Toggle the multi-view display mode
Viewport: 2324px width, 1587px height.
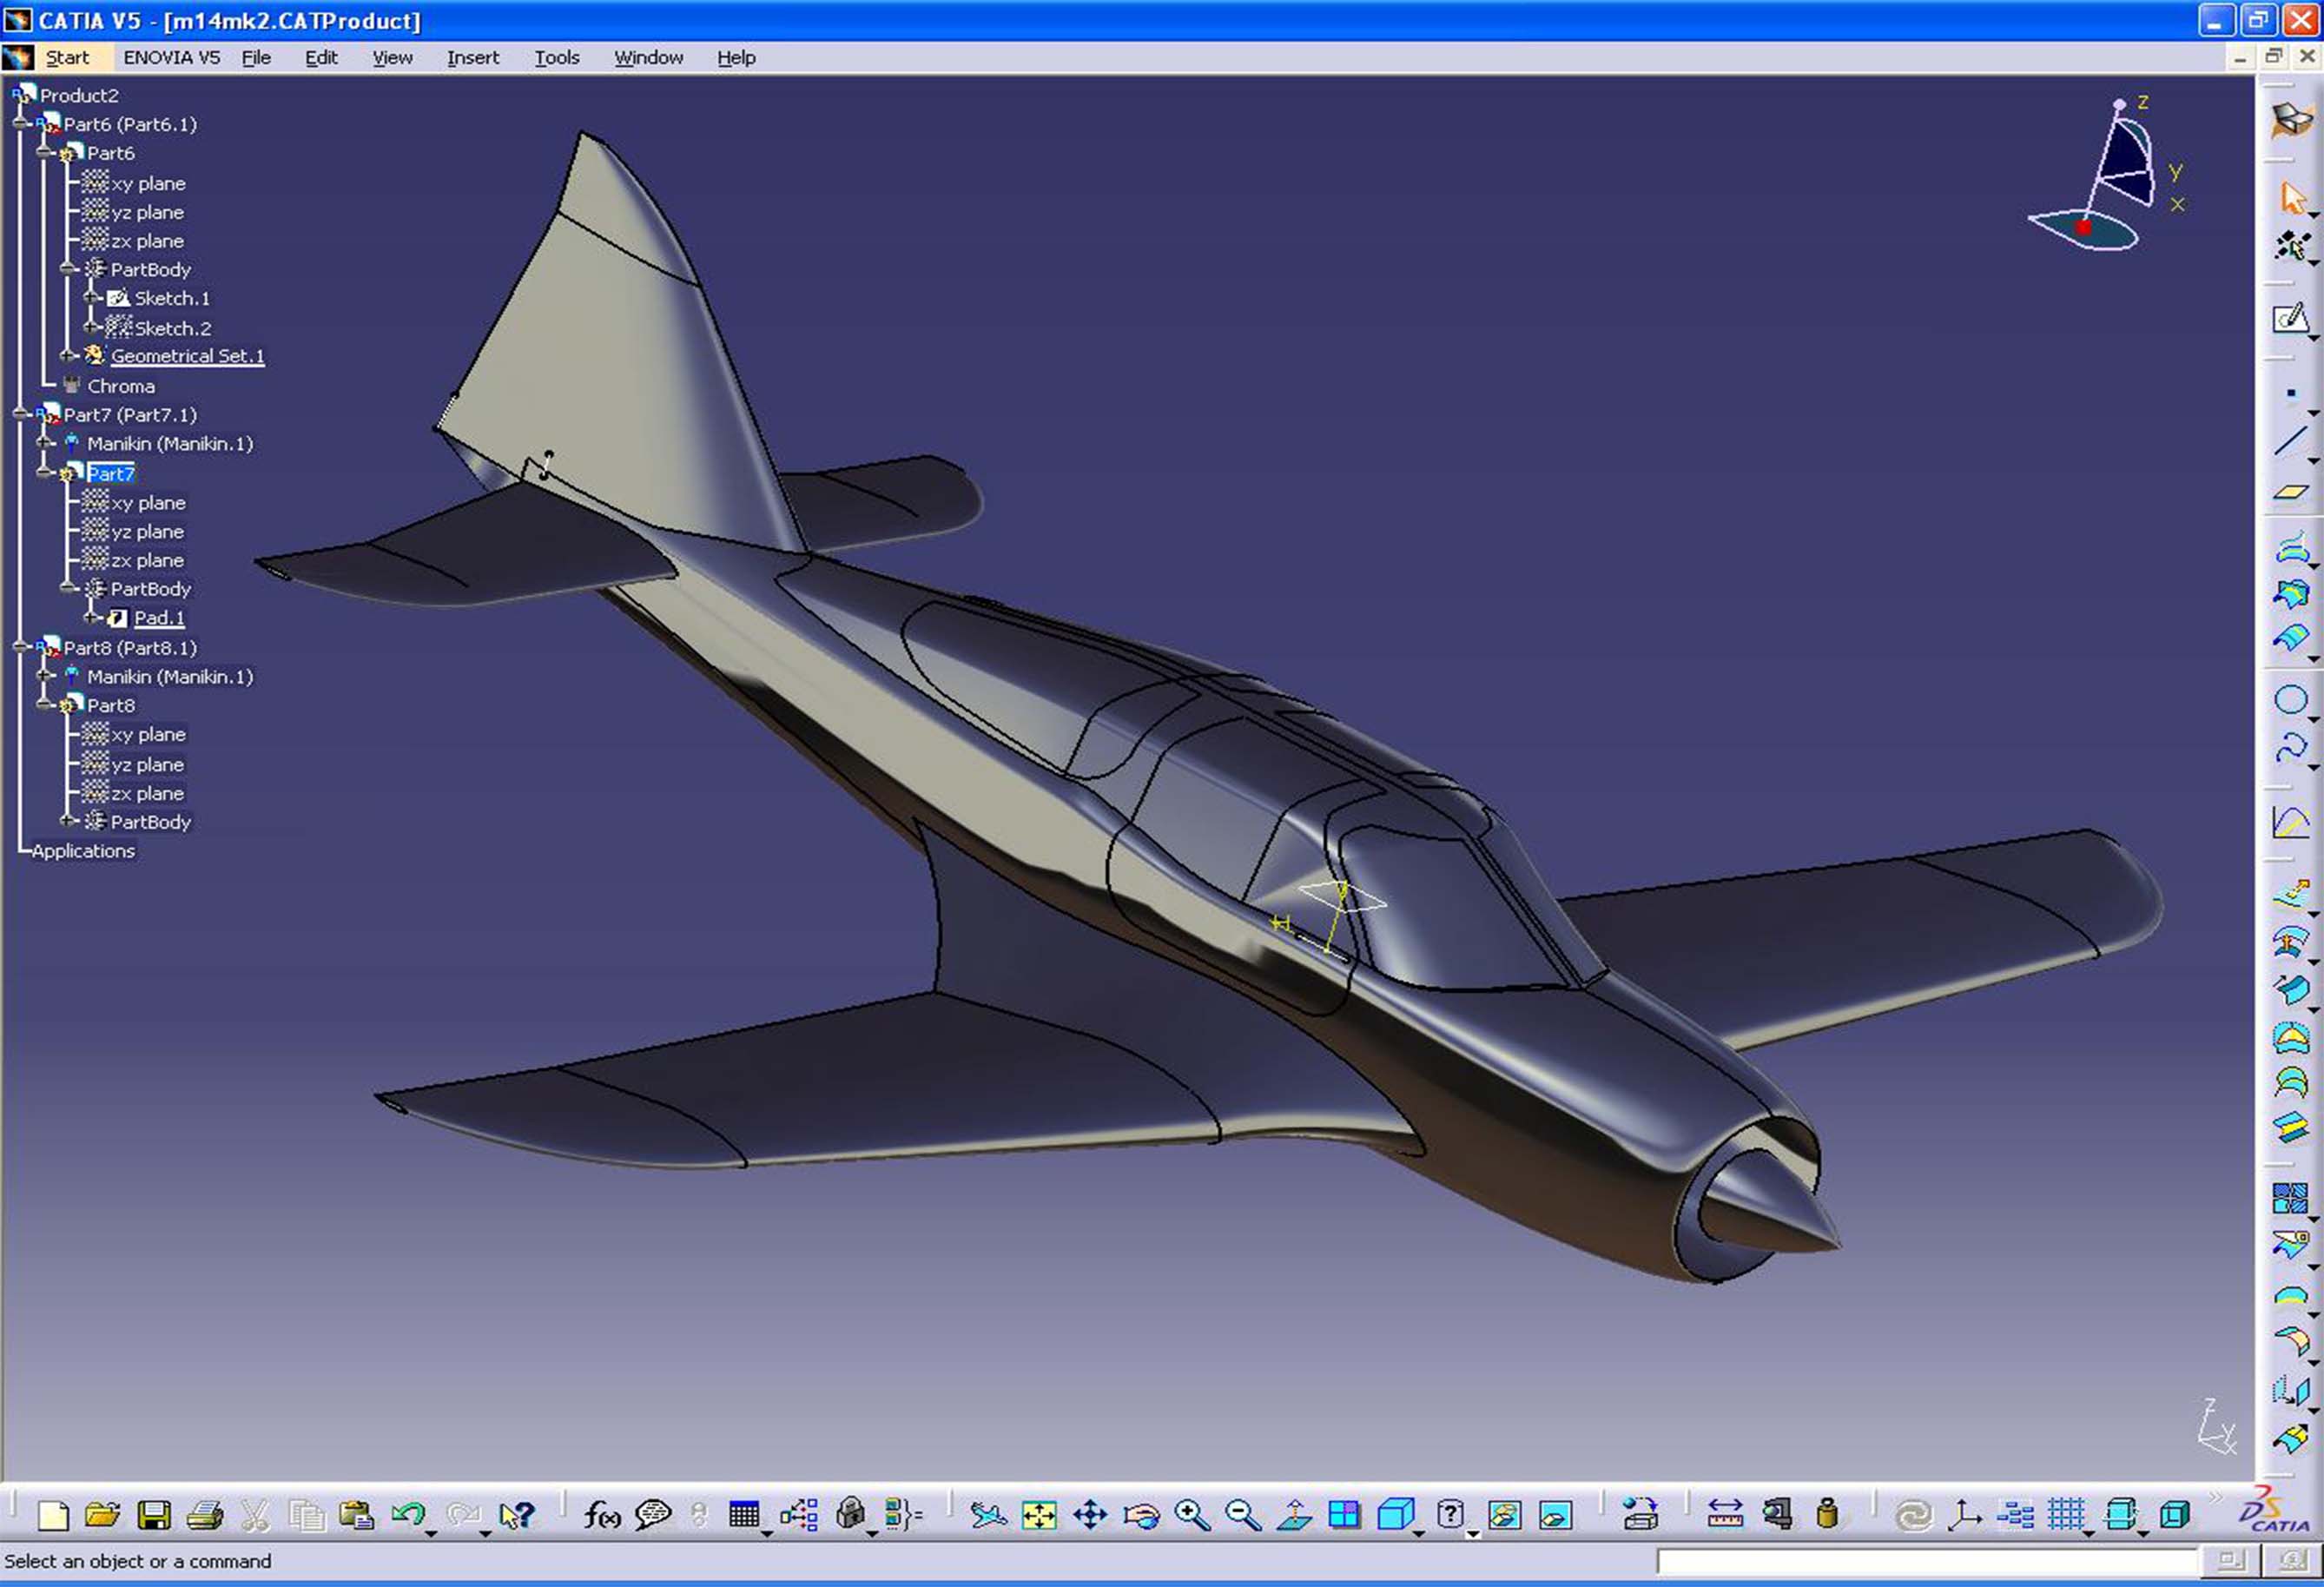(1345, 1513)
